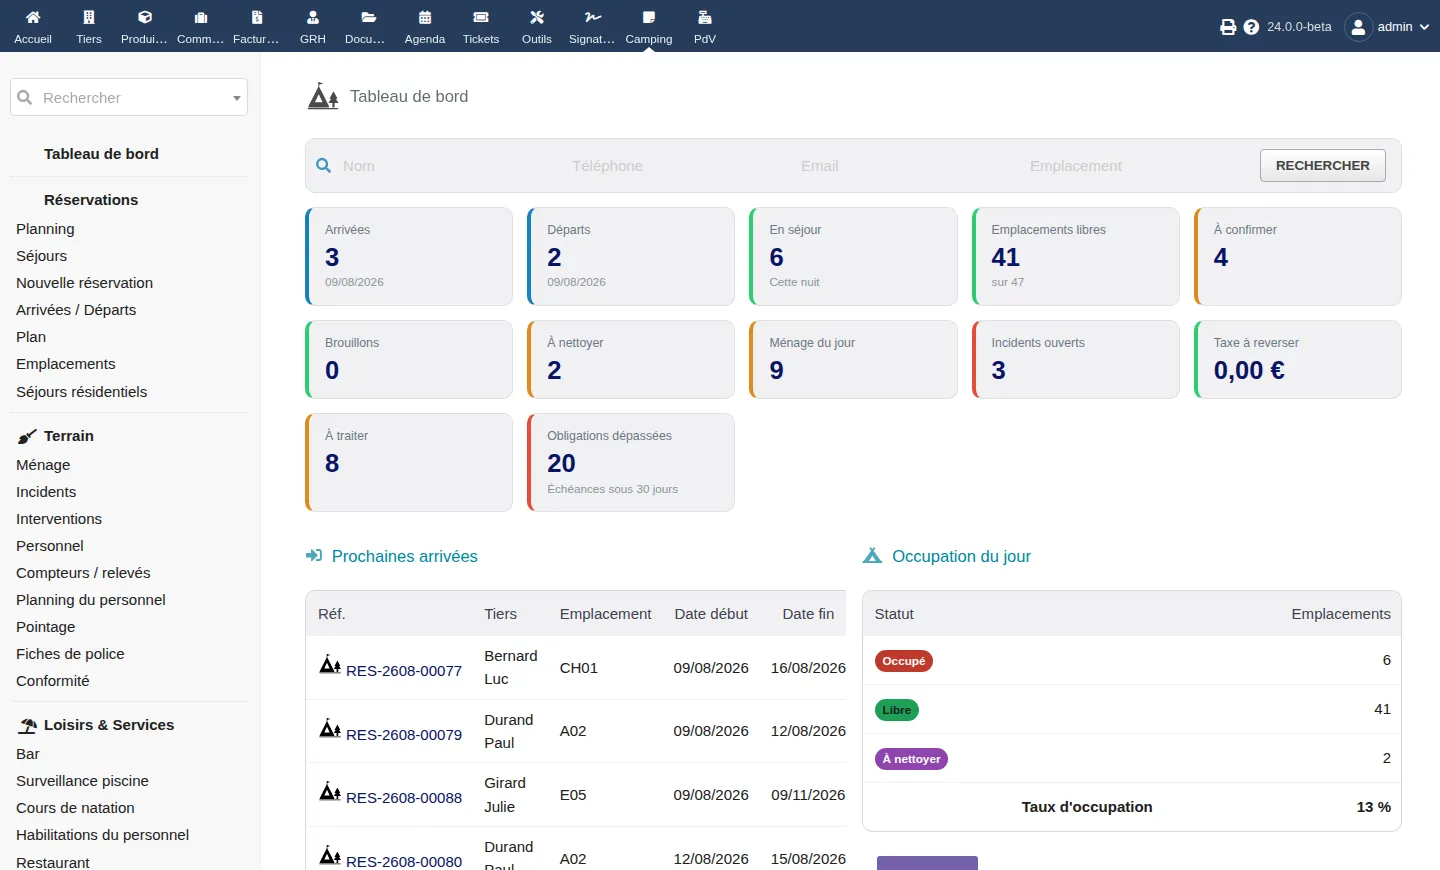Expand the Rechercher search dropdown arrow
This screenshot has width=1440, height=870.
[237, 98]
